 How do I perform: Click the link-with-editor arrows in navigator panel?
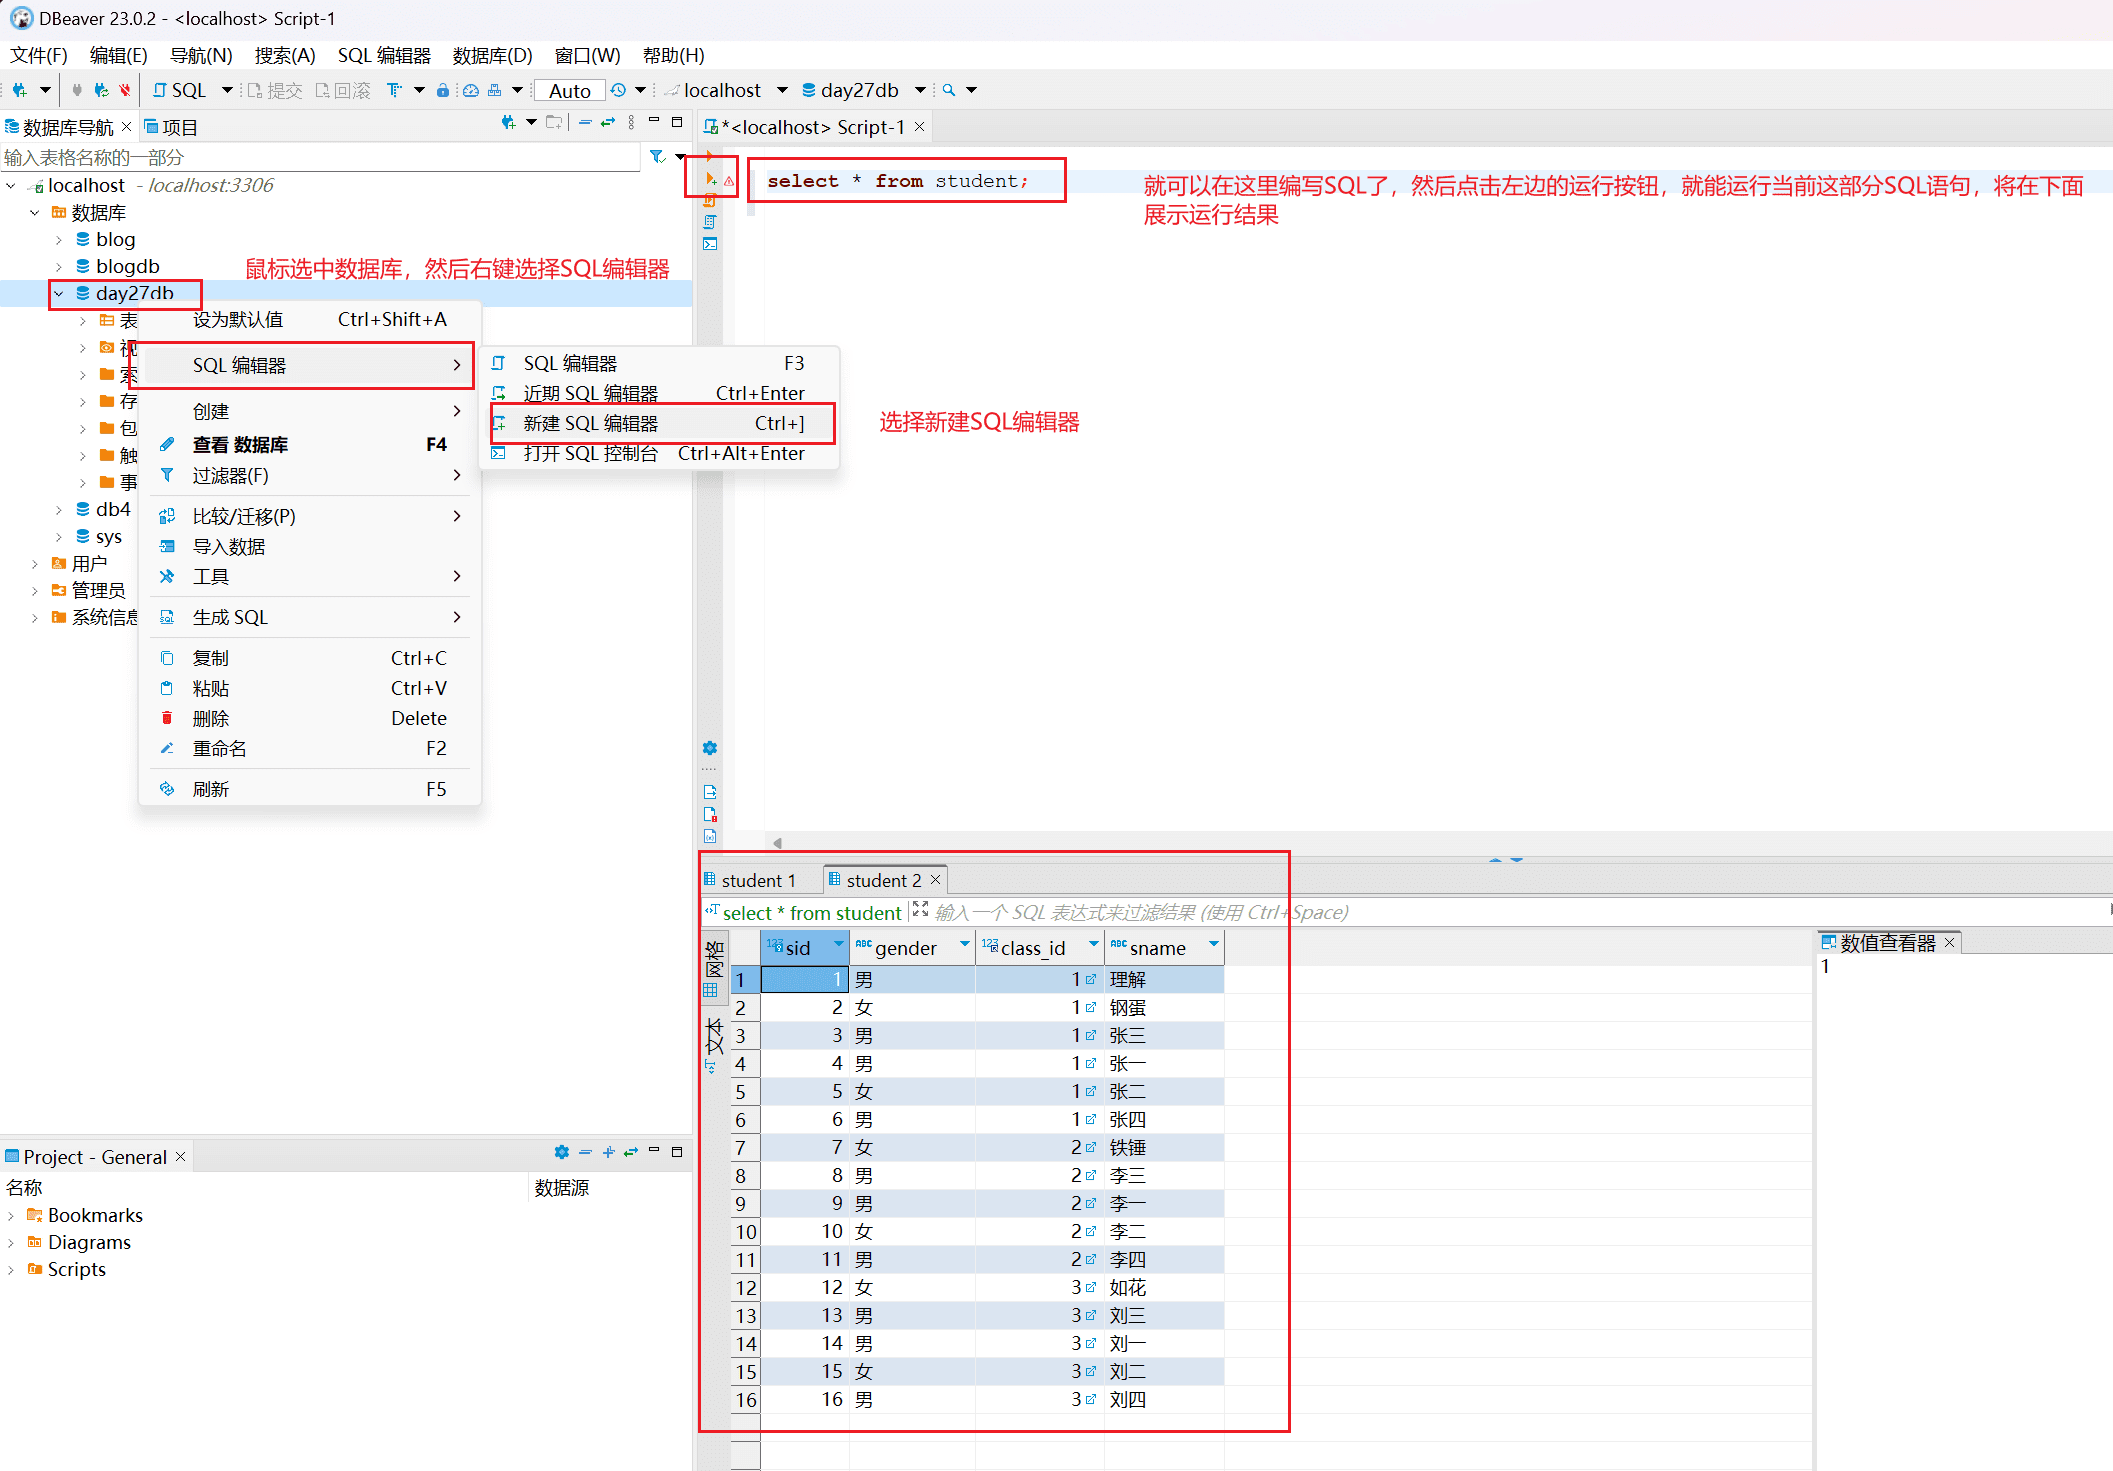(607, 123)
